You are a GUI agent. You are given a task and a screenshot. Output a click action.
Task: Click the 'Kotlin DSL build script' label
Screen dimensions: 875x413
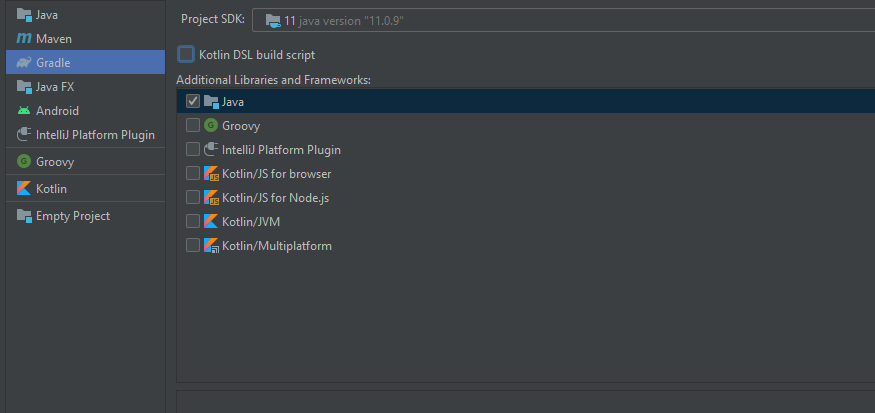click(x=257, y=55)
